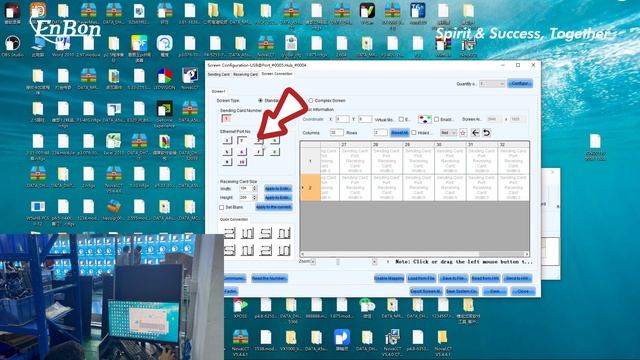Select Complex Screen radio button
This screenshot has height=360, width=640.
[x=311, y=100]
